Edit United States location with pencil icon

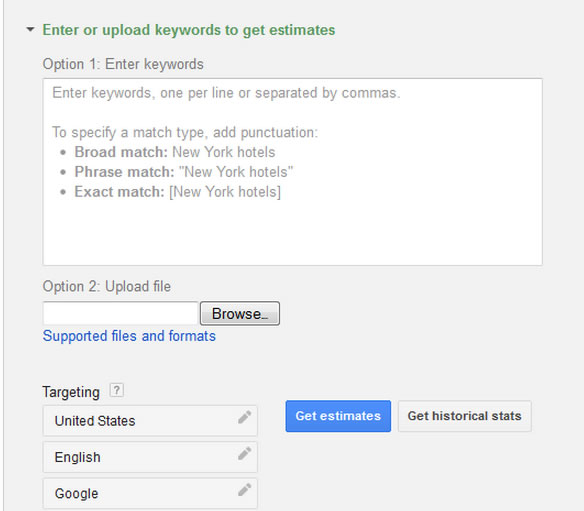[245, 417]
